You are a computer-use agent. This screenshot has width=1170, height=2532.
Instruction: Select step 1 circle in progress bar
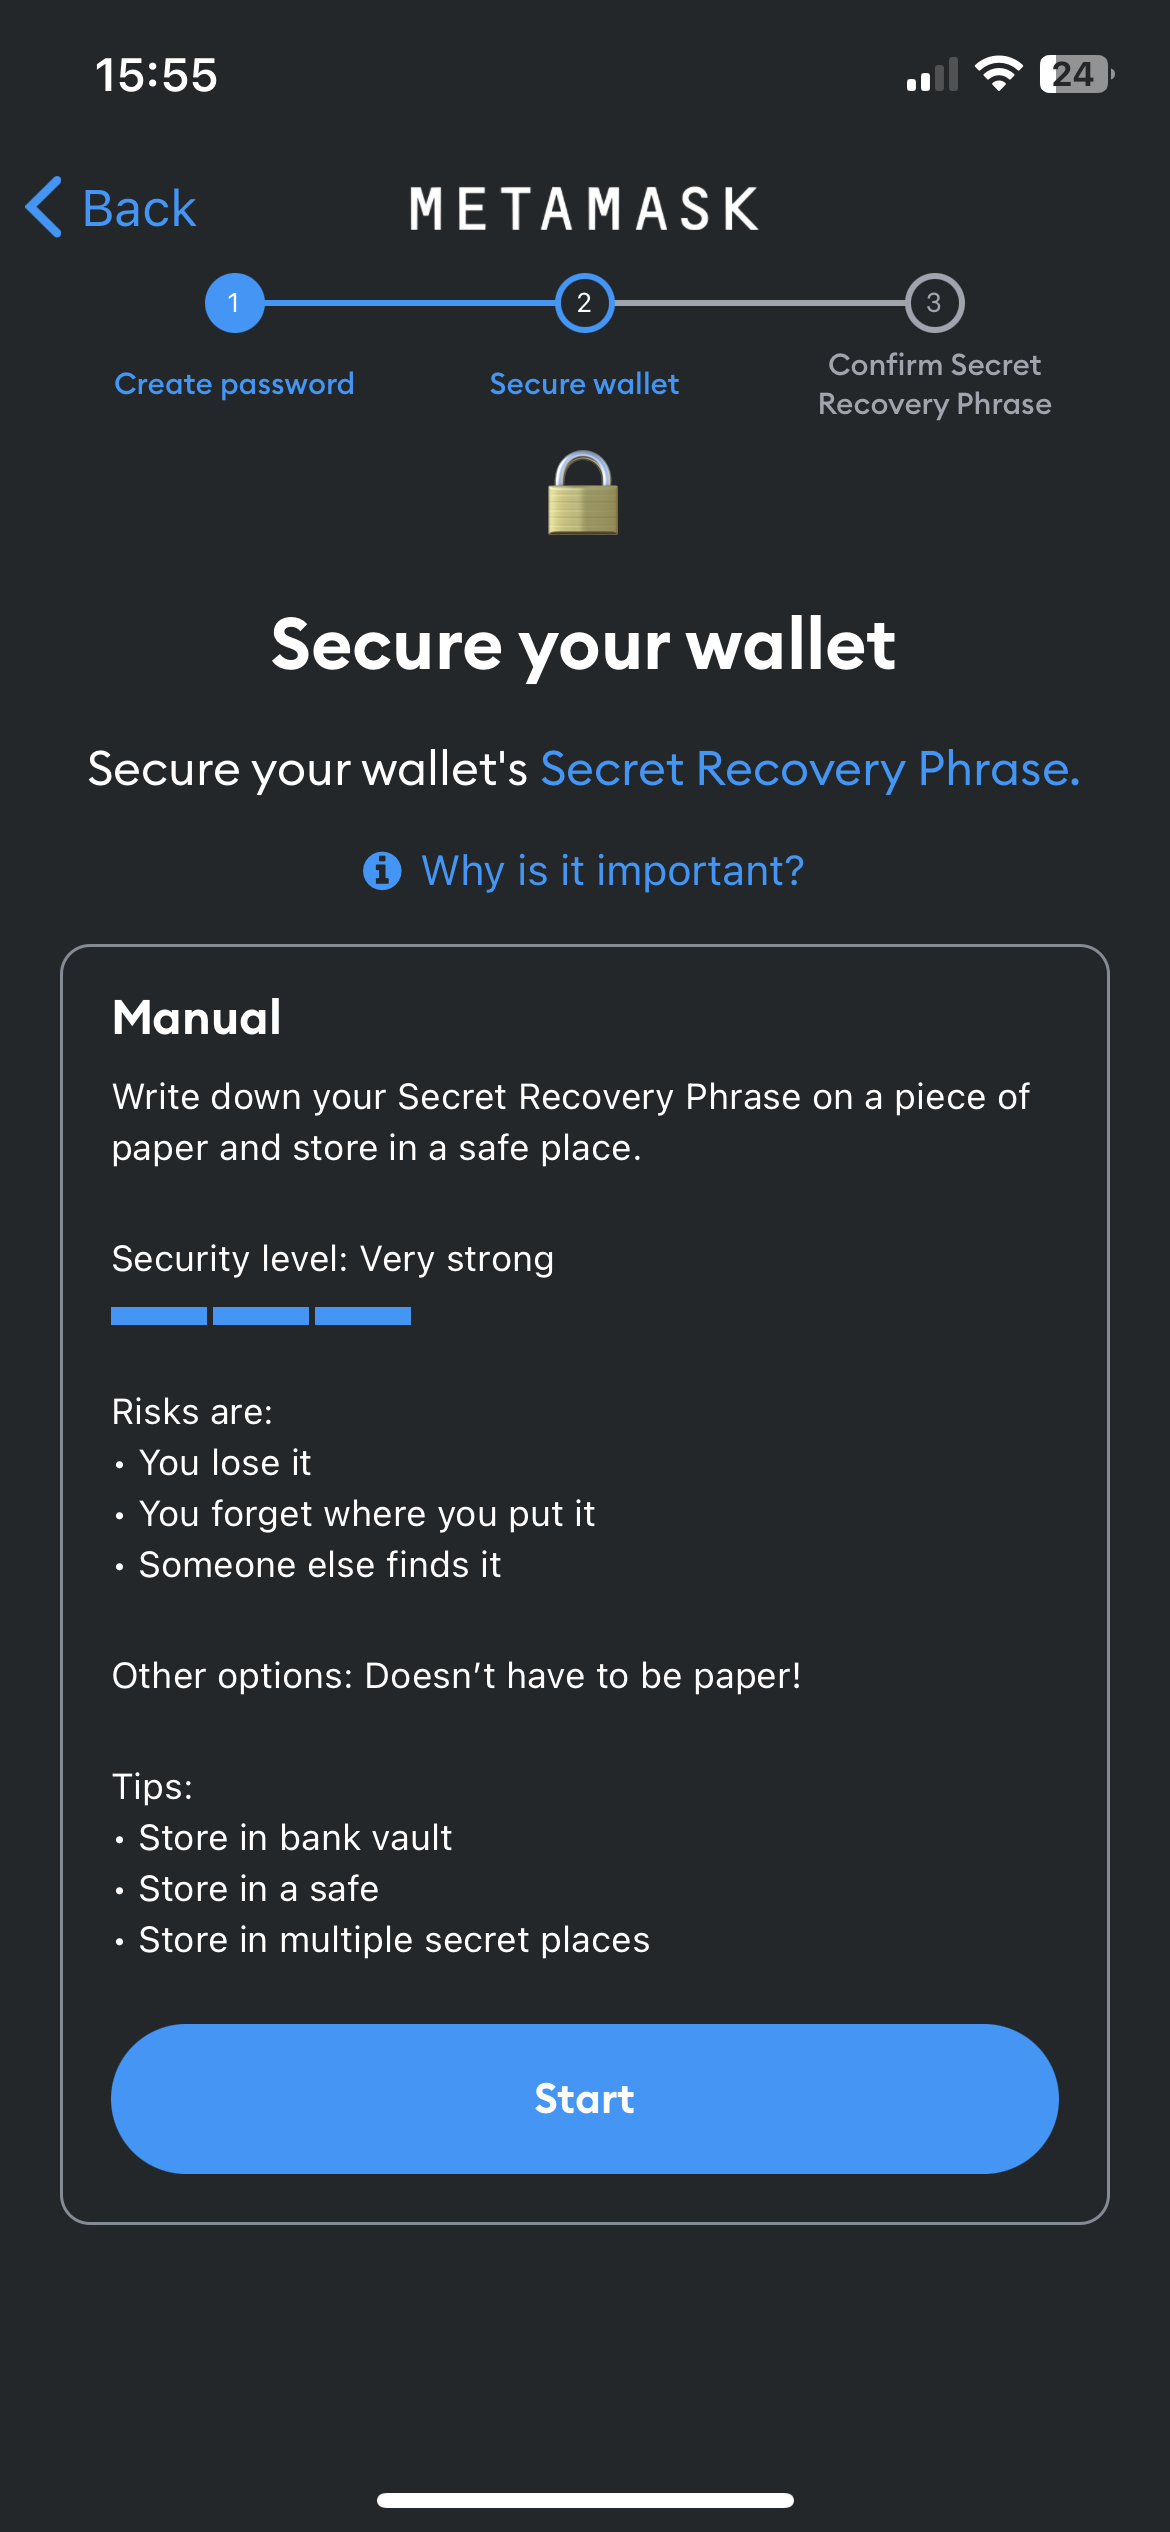[234, 303]
